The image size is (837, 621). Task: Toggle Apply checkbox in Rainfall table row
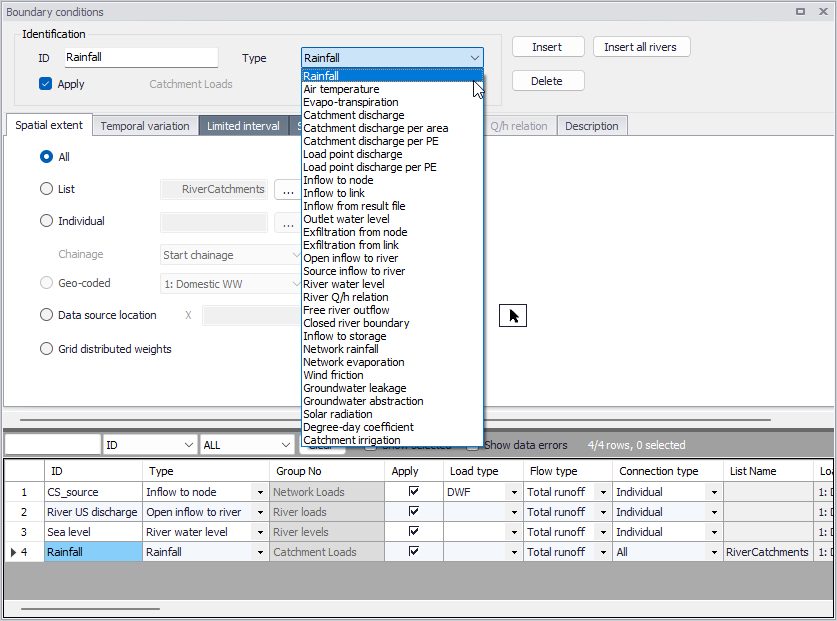click(x=414, y=551)
